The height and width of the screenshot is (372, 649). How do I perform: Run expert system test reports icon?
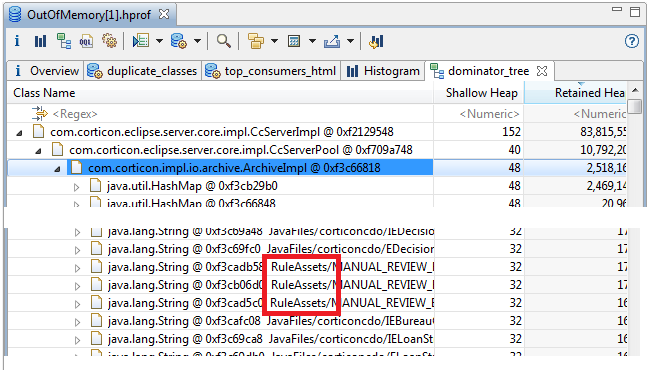click(x=141, y=41)
